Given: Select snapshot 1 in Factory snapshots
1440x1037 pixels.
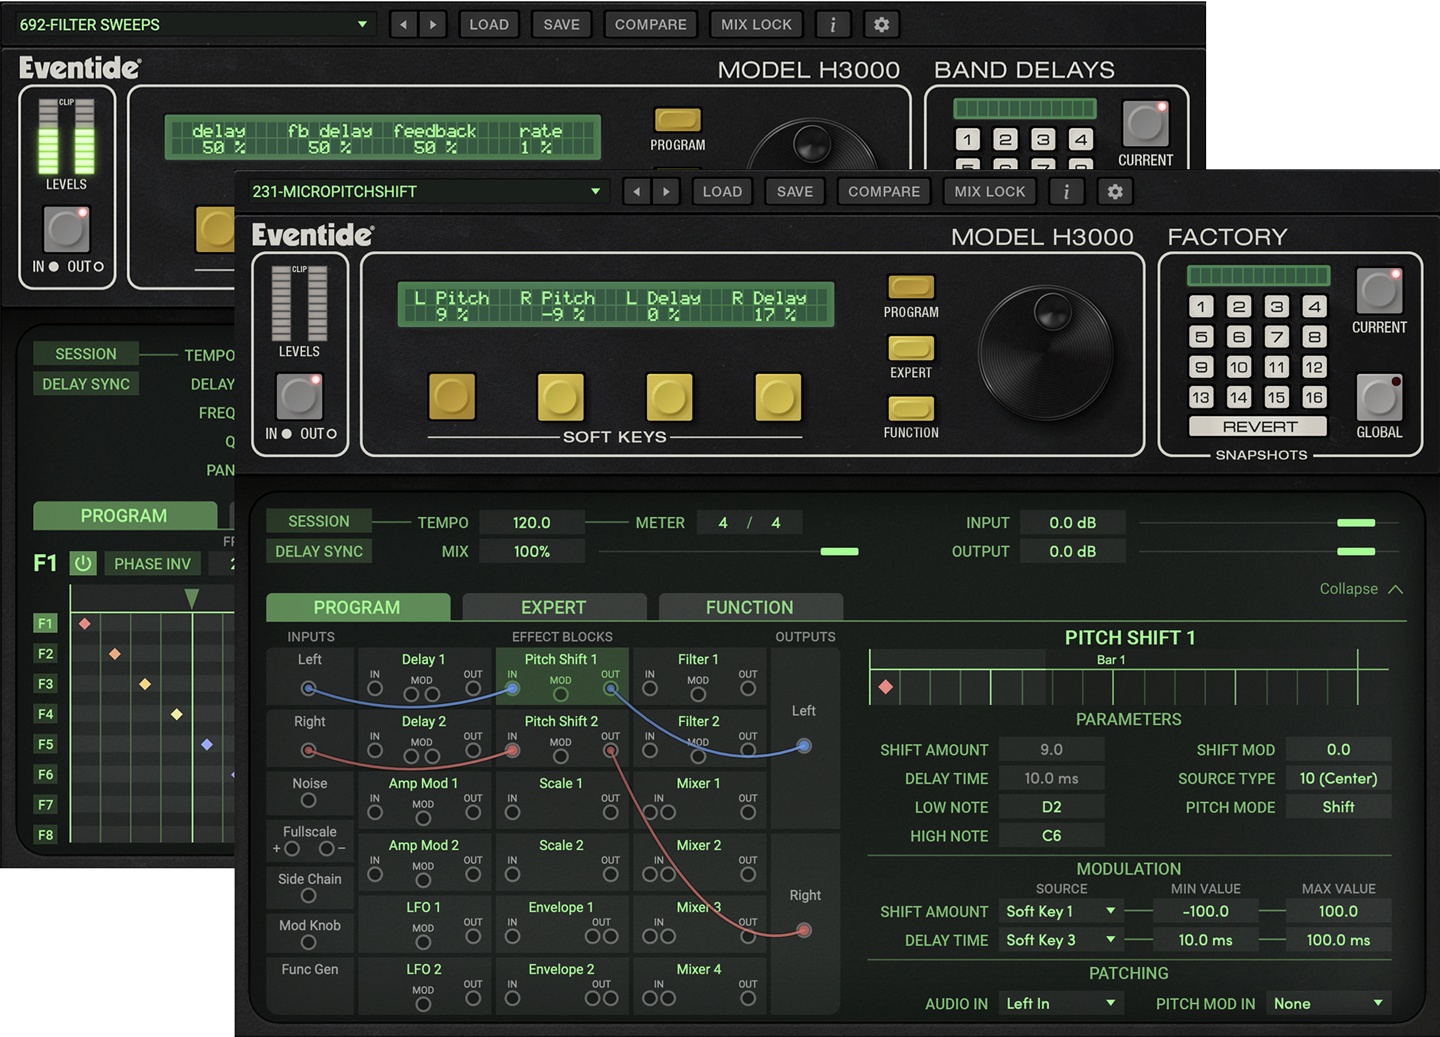Looking at the screenshot, I should click(1201, 307).
